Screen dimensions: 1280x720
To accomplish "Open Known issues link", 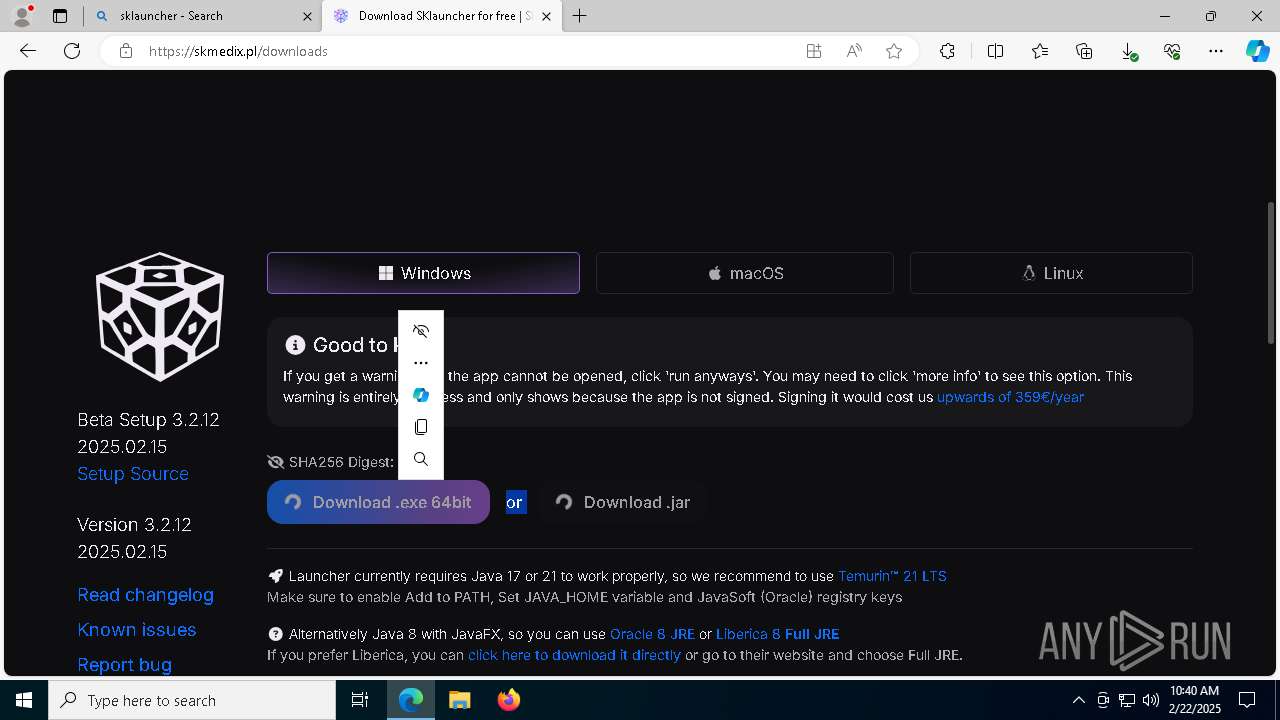I will [x=136, y=630].
